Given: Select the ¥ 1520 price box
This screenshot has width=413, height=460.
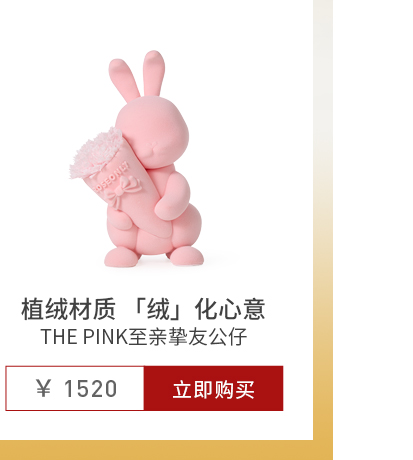Looking at the screenshot, I should pos(75,388).
